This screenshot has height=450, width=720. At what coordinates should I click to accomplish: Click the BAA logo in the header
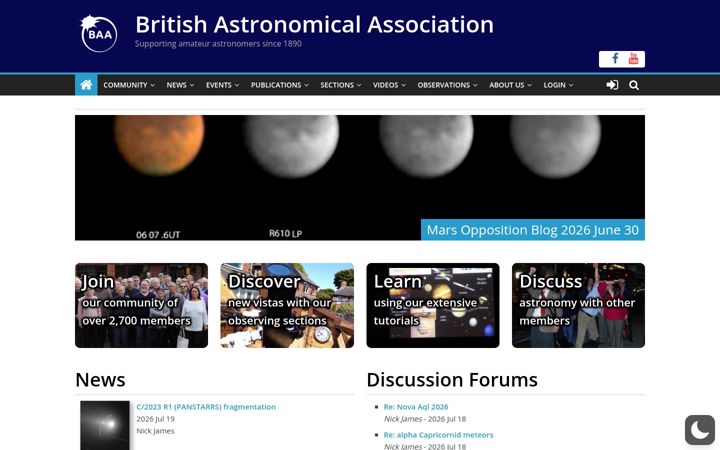(x=98, y=34)
